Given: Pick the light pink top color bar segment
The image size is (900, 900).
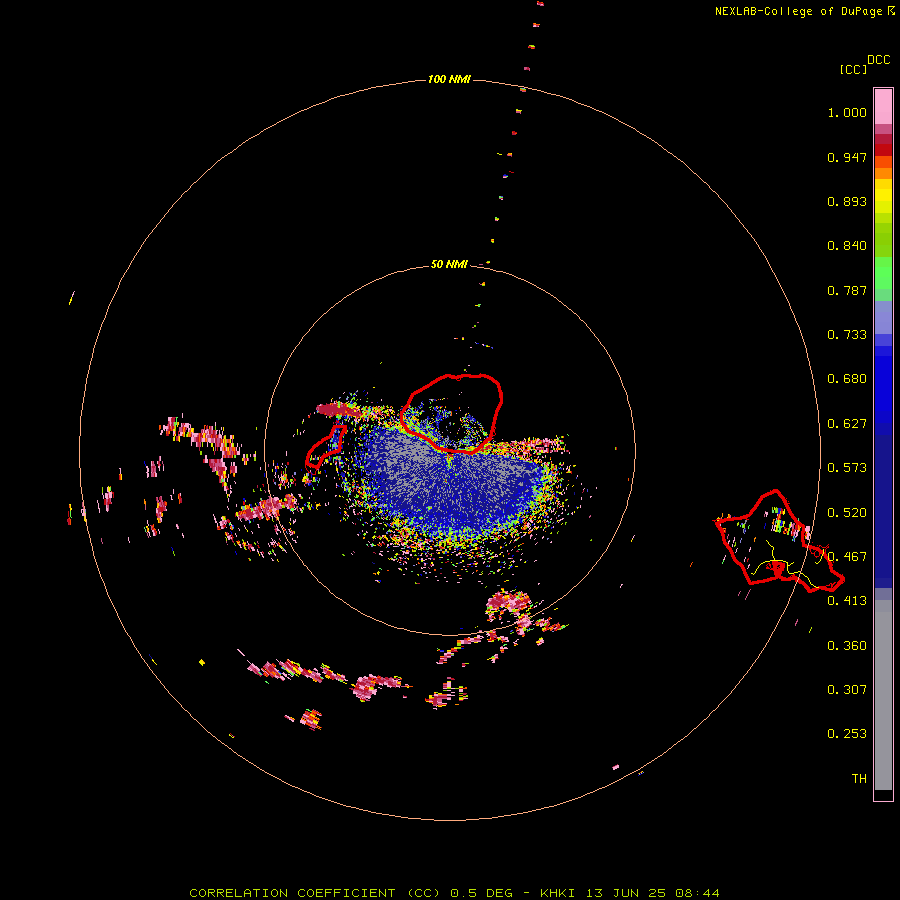Looking at the screenshot, I should coord(883,107).
